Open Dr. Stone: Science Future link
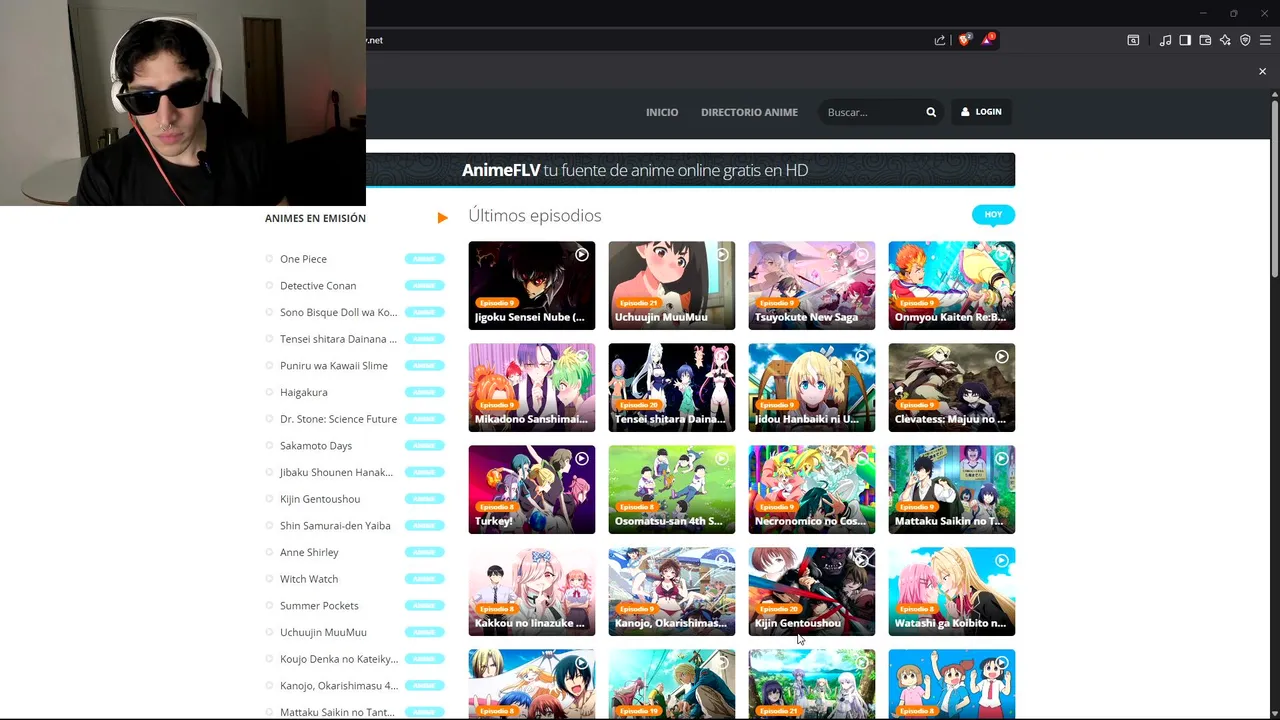 pyautogui.click(x=338, y=419)
